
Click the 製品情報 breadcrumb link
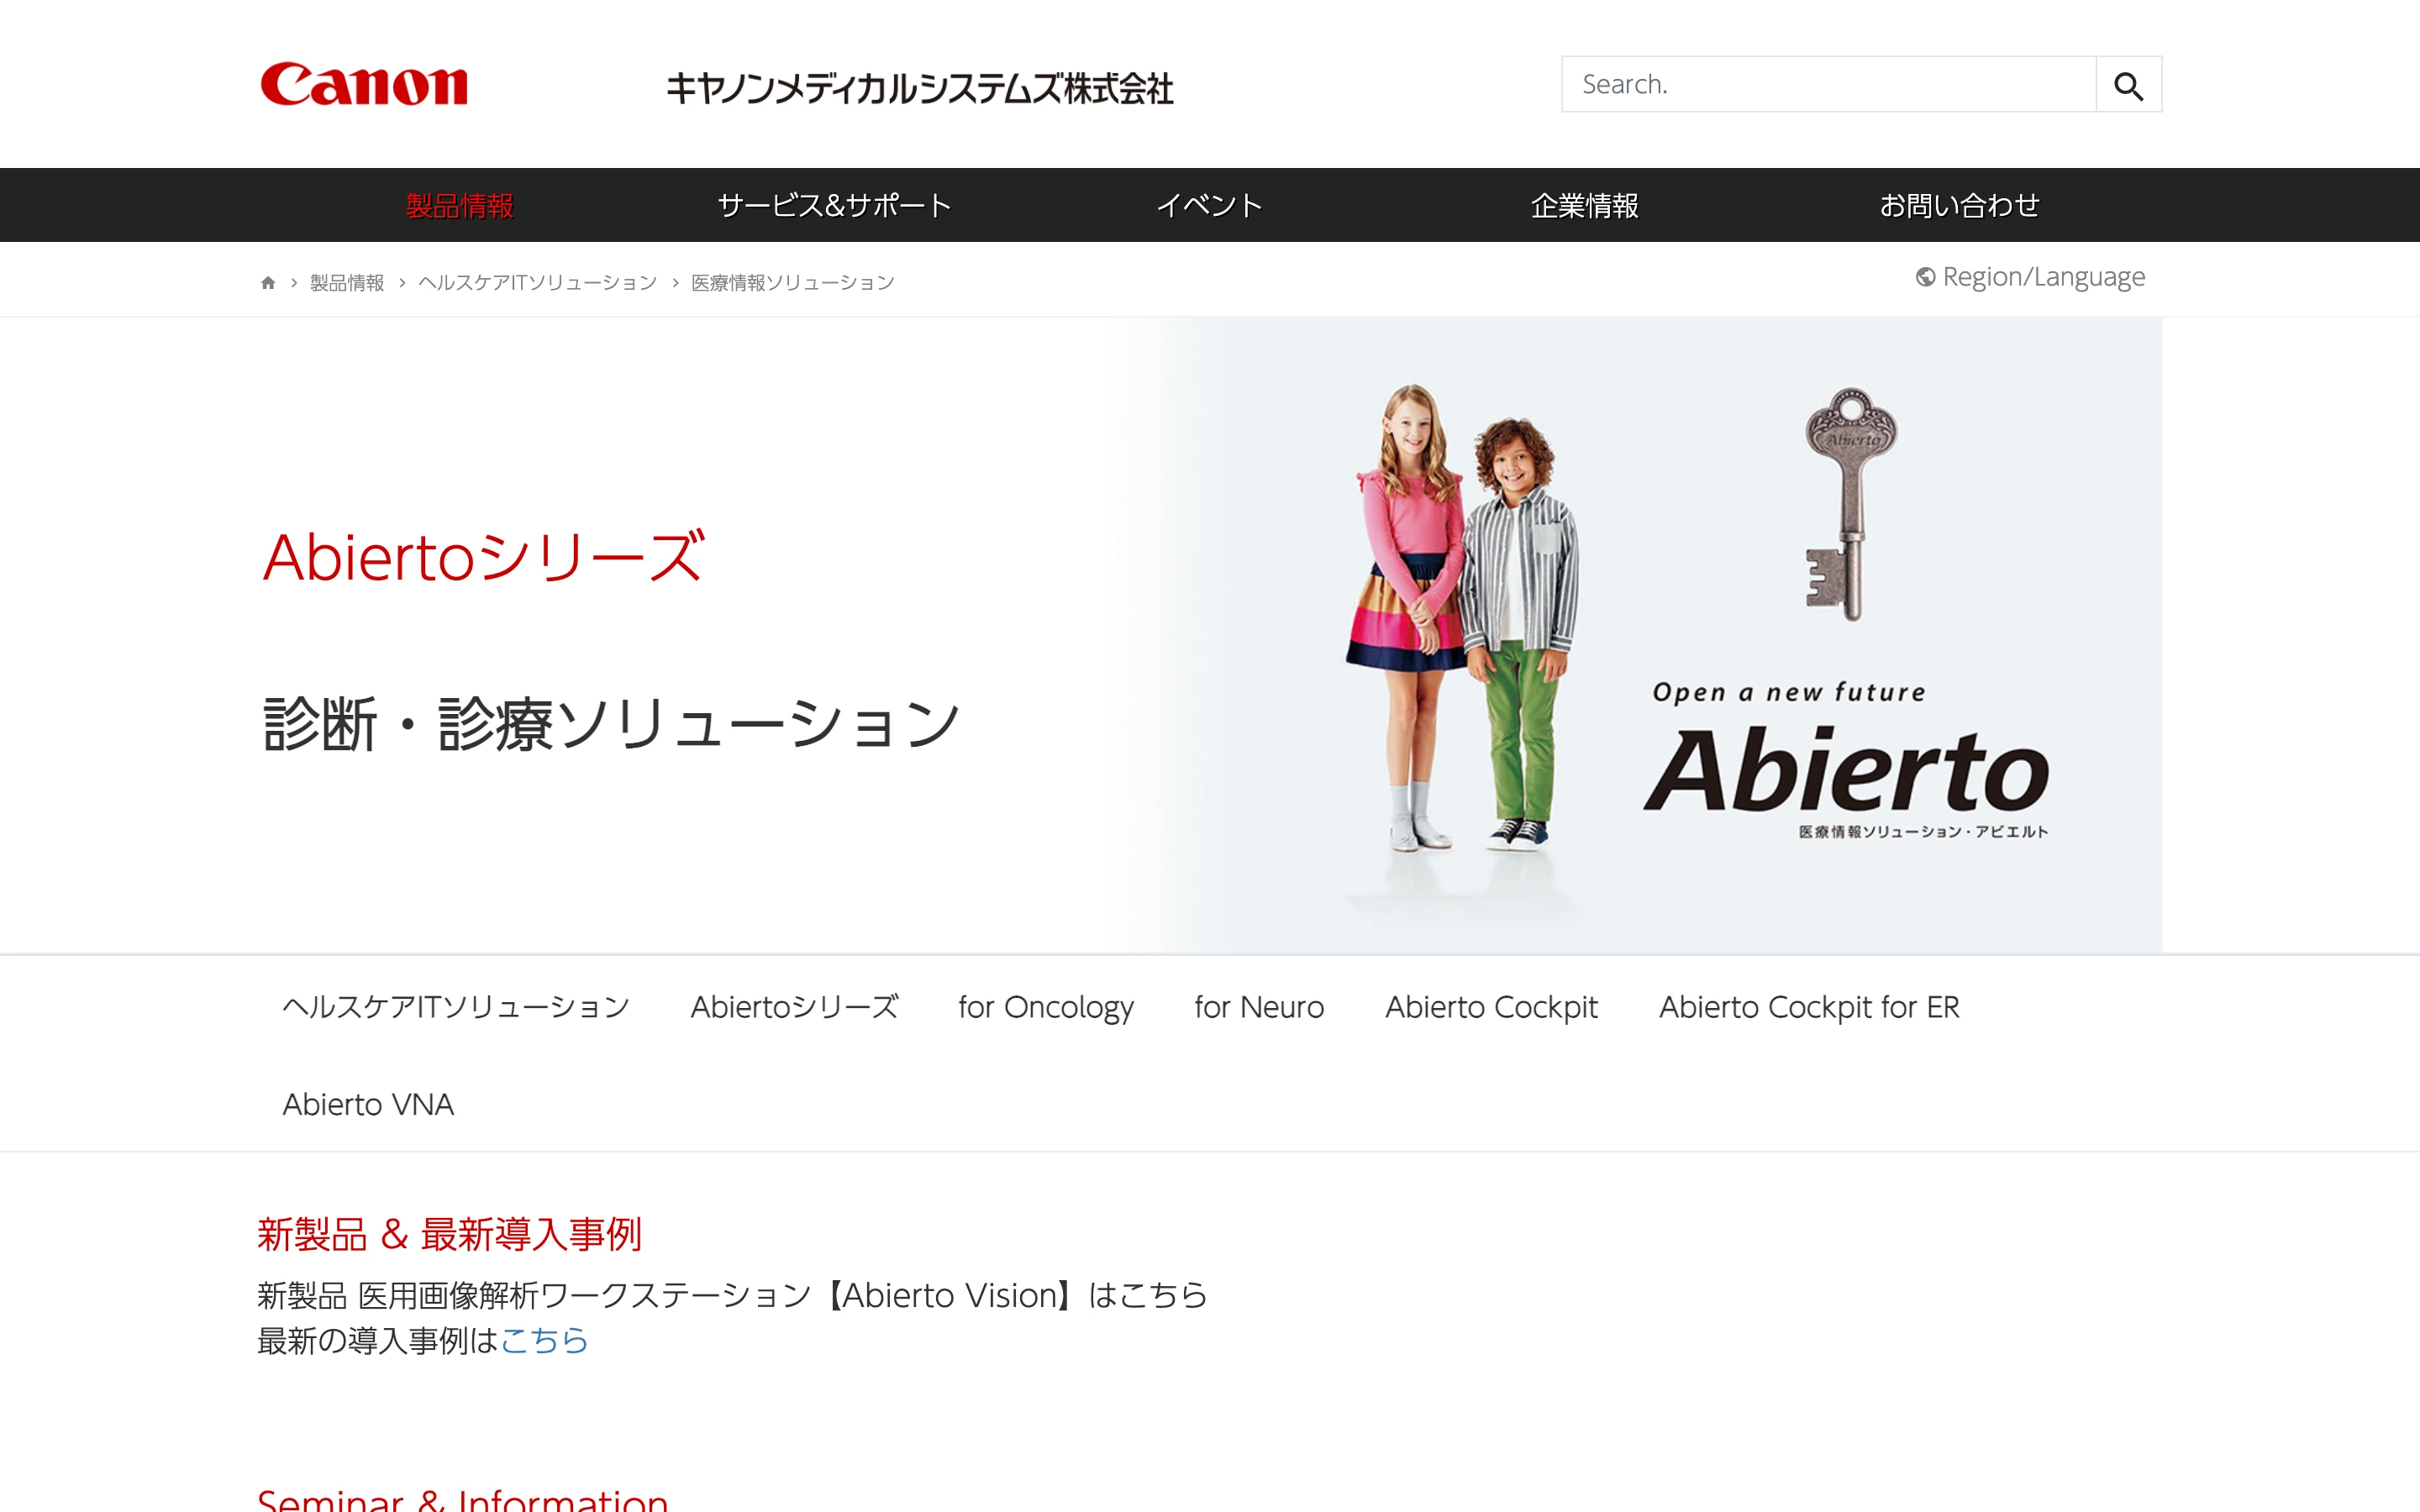pyautogui.click(x=347, y=283)
